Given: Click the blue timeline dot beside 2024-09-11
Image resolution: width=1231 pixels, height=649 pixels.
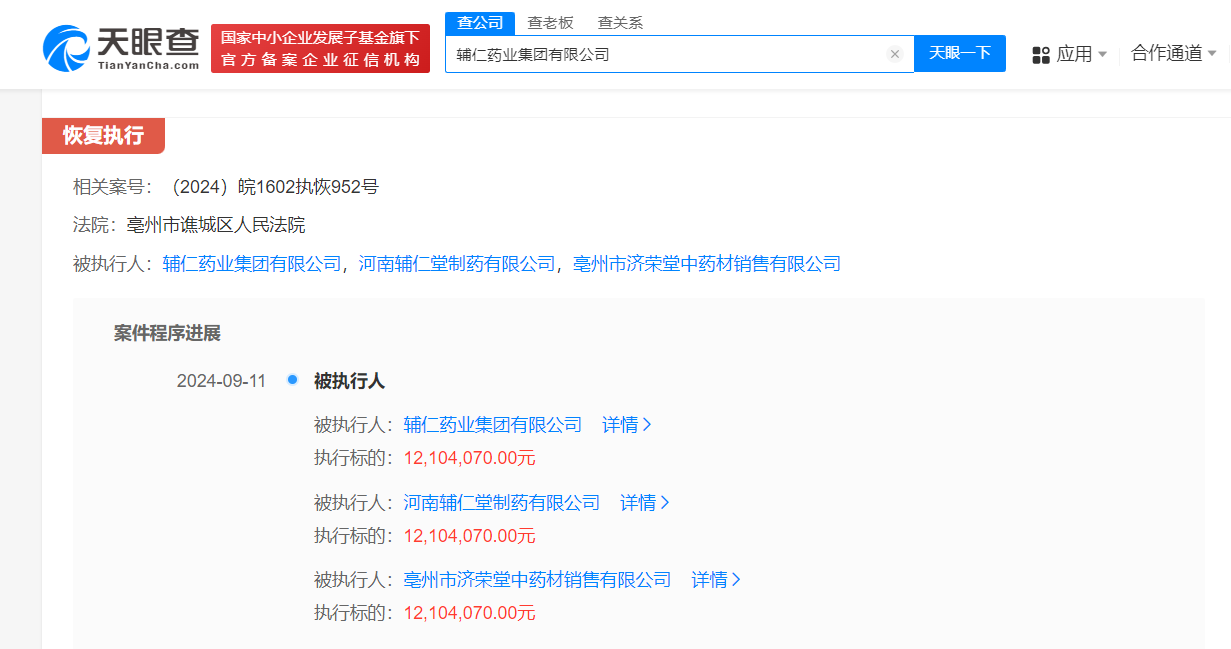Looking at the screenshot, I should tap(291, 381).
